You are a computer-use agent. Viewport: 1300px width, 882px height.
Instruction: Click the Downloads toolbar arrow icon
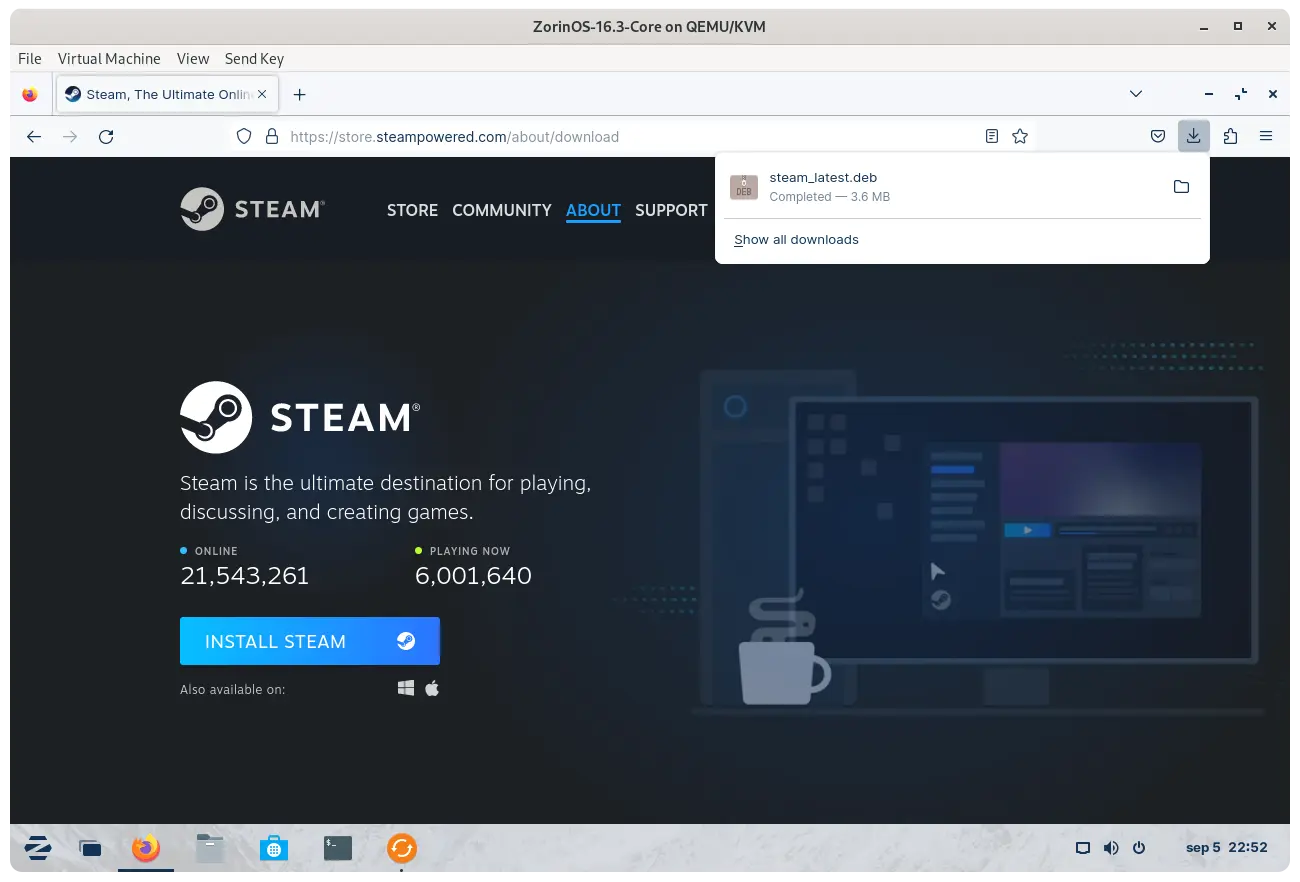1194,136
